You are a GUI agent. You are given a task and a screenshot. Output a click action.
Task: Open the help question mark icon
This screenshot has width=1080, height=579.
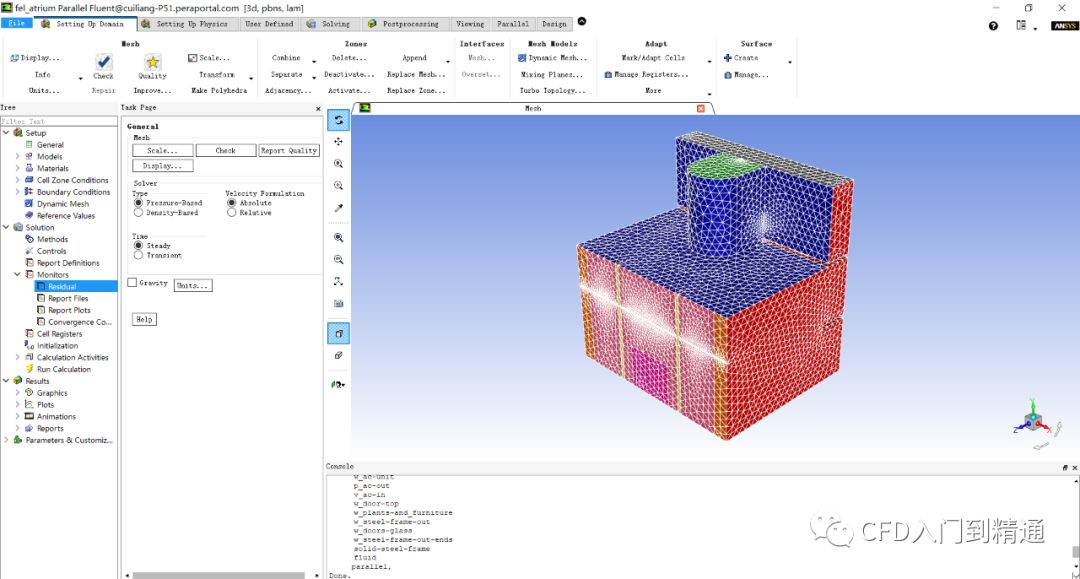pos(993,25)
